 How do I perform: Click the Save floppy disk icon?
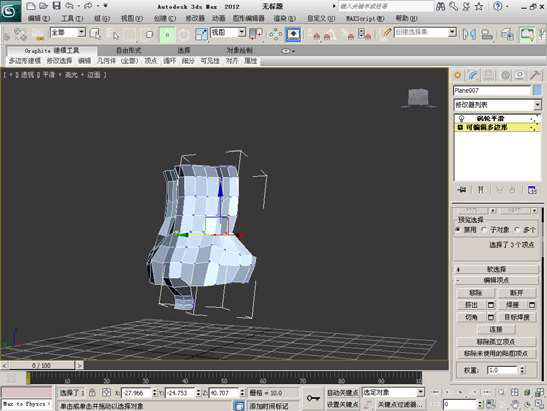click(x=56, y=6)
